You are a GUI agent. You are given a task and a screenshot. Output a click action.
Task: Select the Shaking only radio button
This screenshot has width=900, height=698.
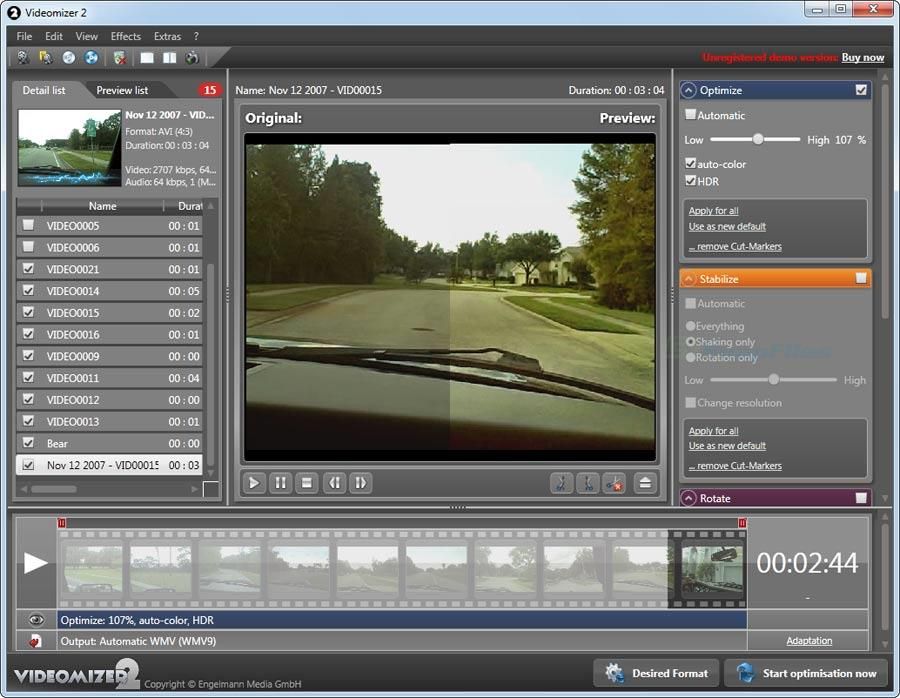[690, 342]
